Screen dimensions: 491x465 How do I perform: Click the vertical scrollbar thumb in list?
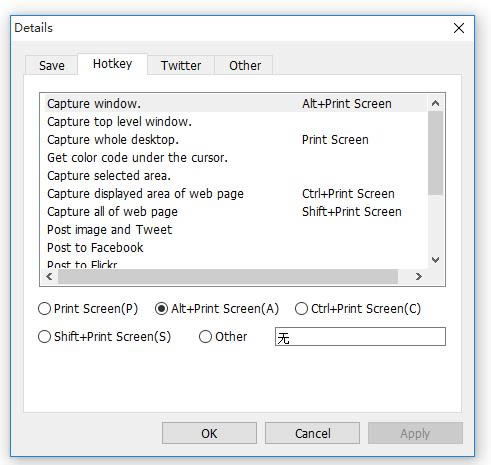(435, 153)
